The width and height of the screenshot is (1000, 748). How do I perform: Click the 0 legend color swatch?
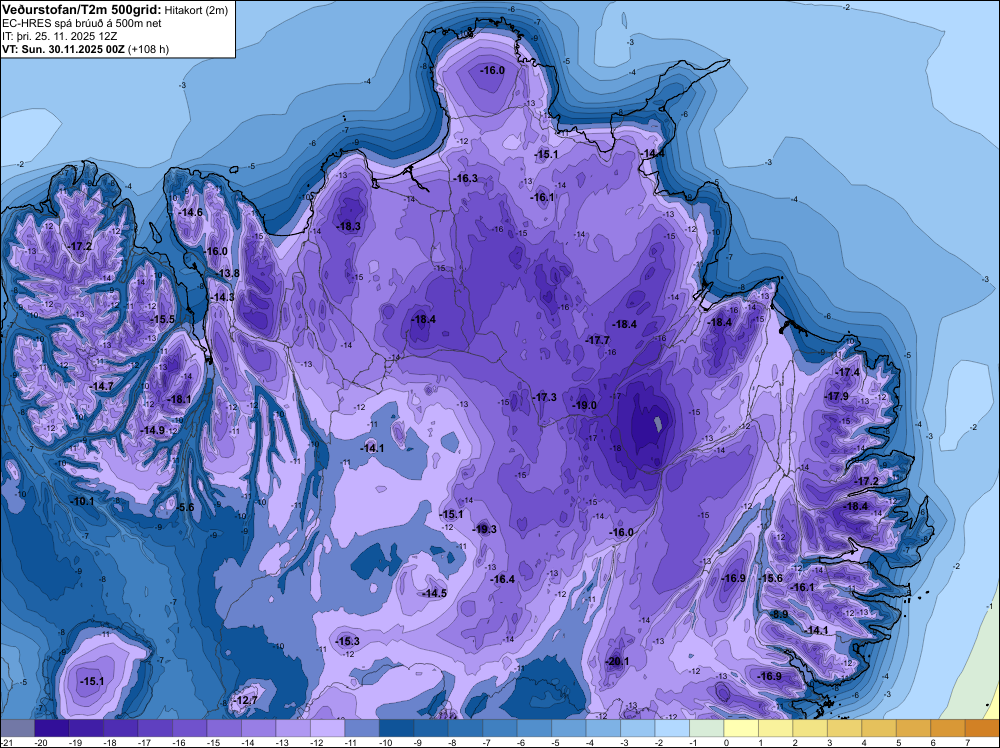pyautogui.click(x=741, y=728)
